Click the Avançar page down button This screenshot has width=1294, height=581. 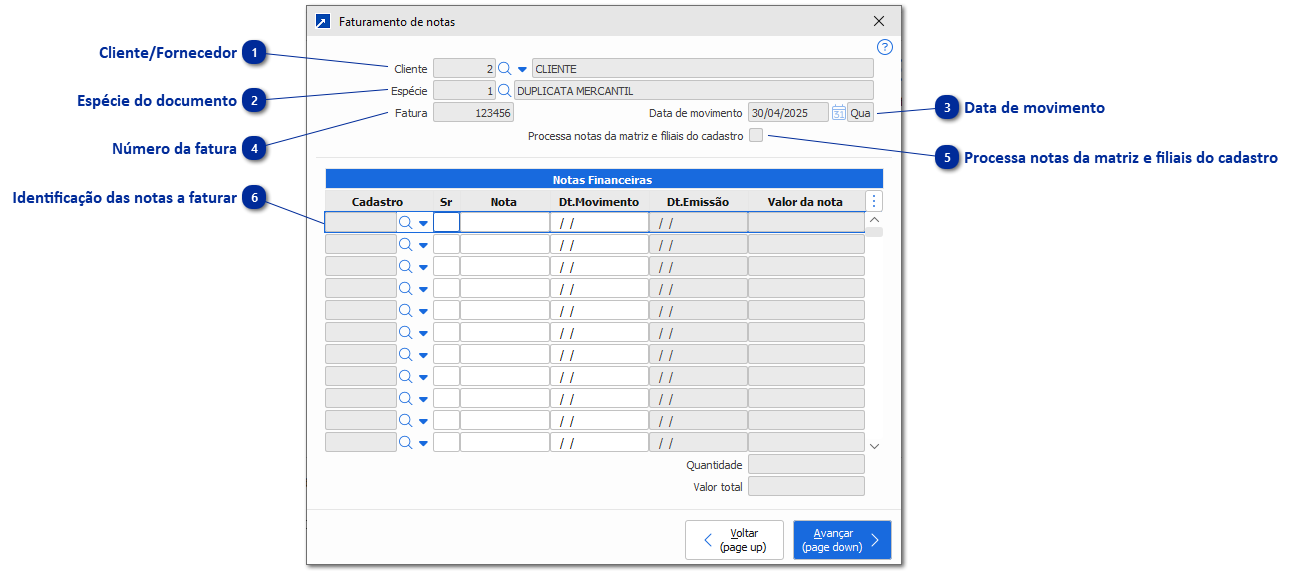[x=841, y=539]
